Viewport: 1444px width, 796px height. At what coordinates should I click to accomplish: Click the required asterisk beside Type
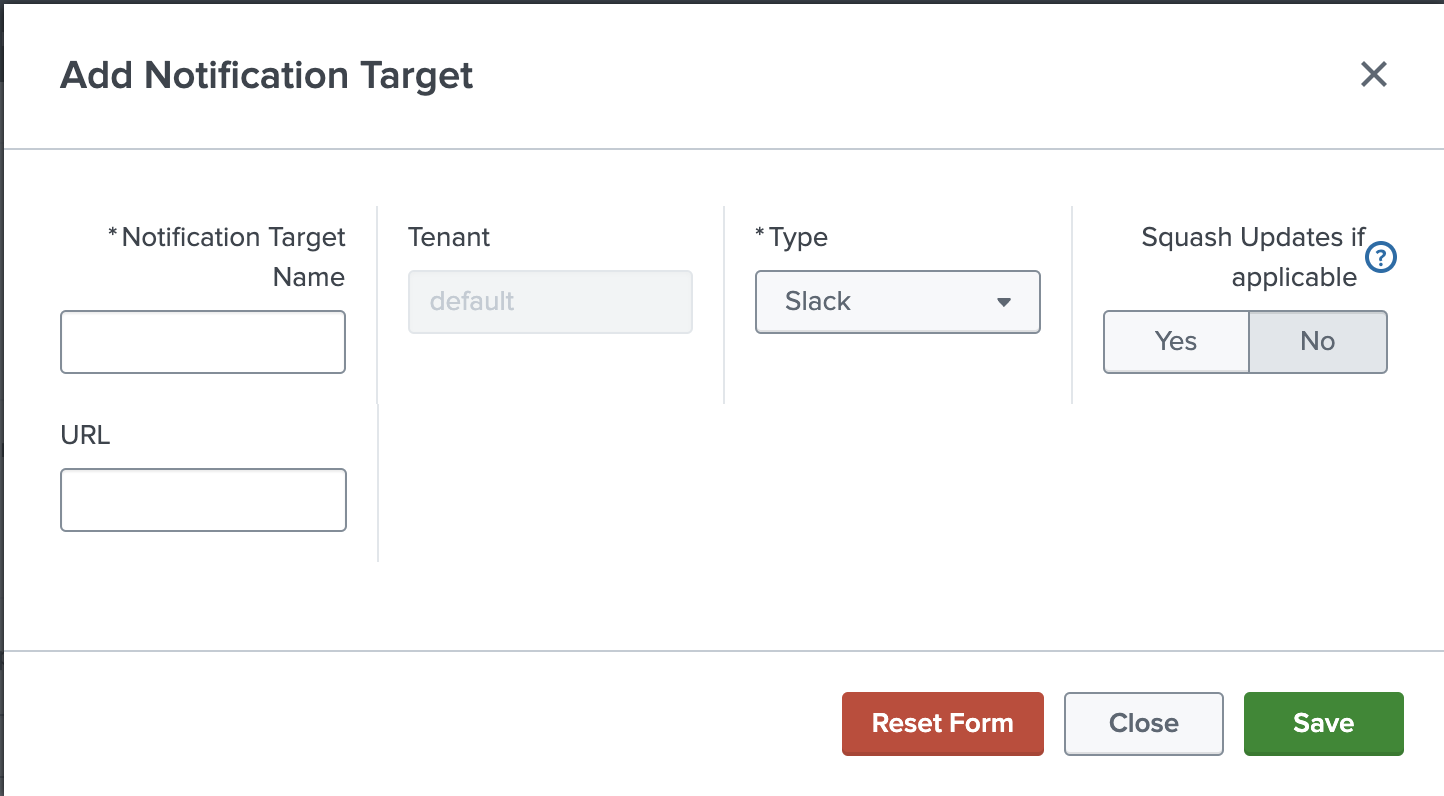tap(761, 235)
